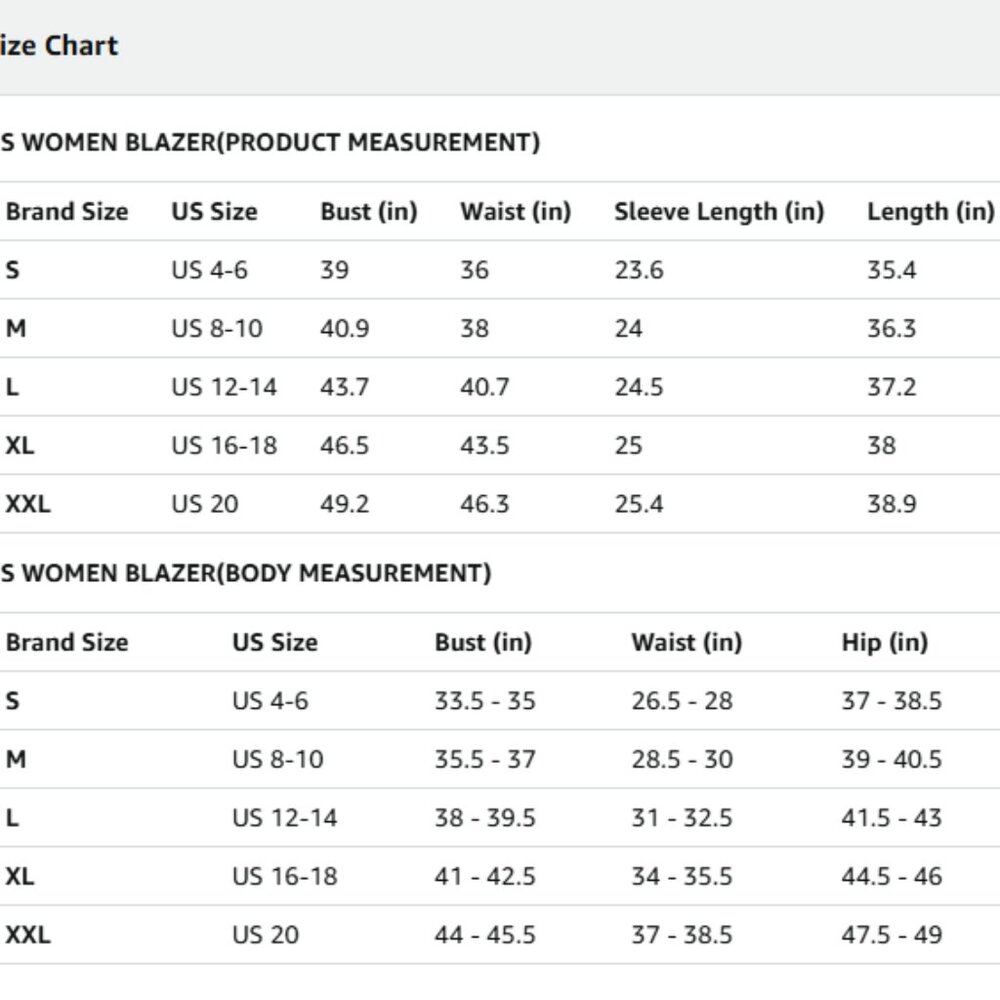
Task: Select the sleeve length value 25.4
Action: [639, 504]
